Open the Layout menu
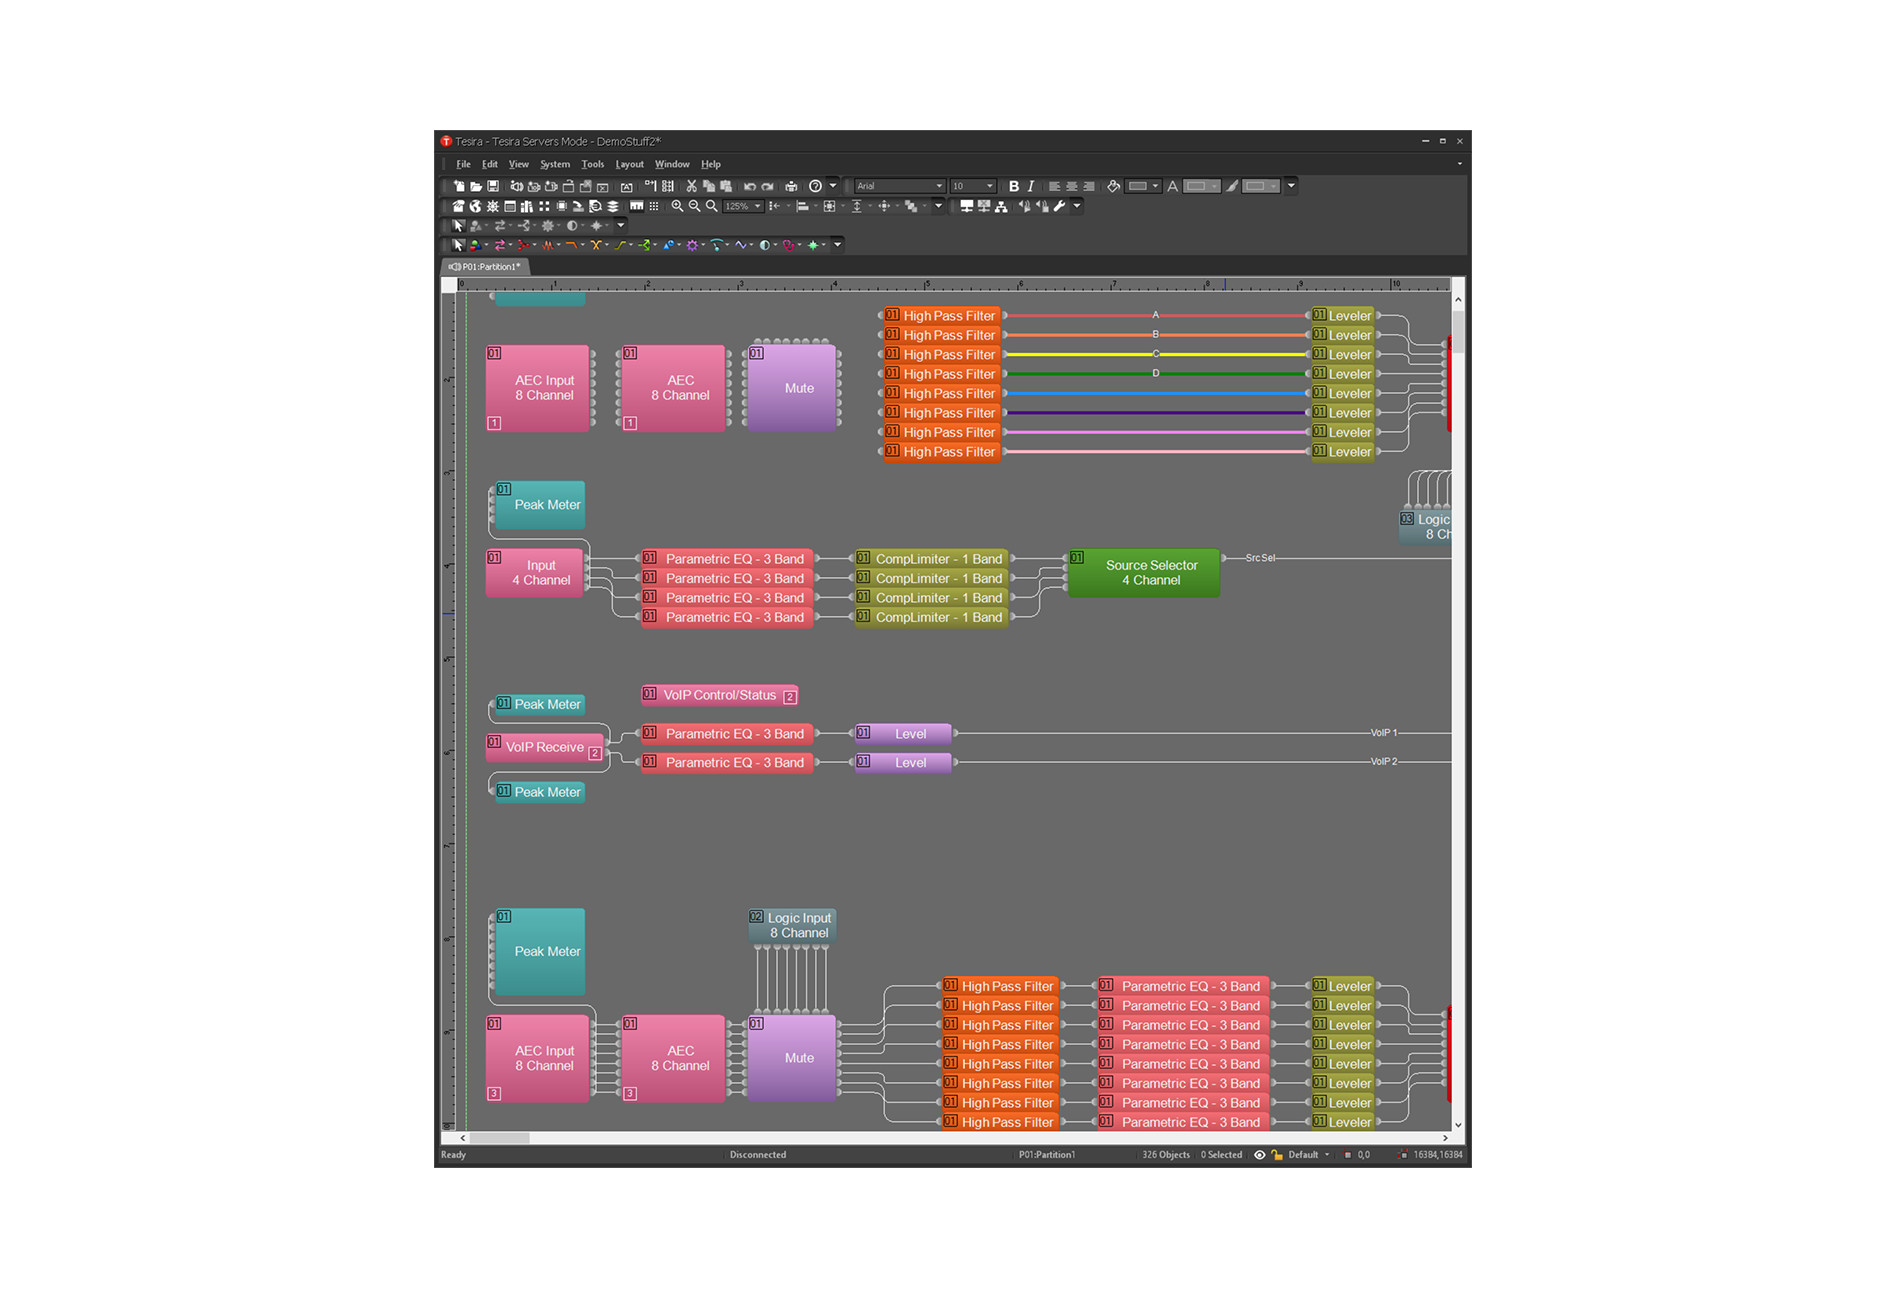The image size is (1904, 1298). 629,164
